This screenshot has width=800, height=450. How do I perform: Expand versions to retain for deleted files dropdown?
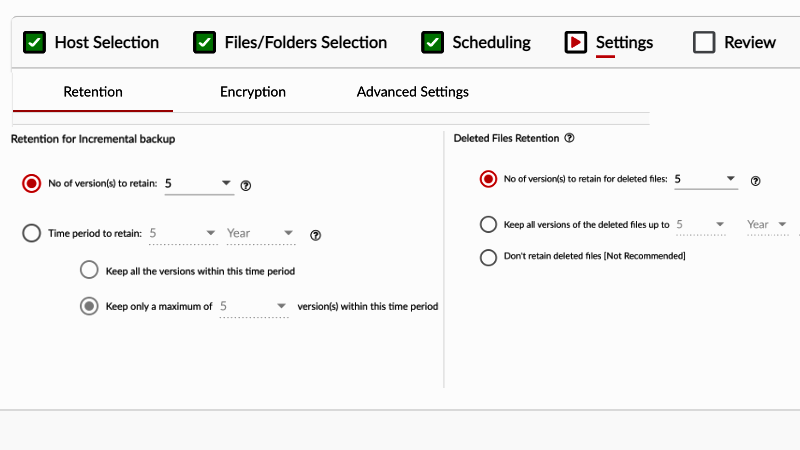click(706, 179)
